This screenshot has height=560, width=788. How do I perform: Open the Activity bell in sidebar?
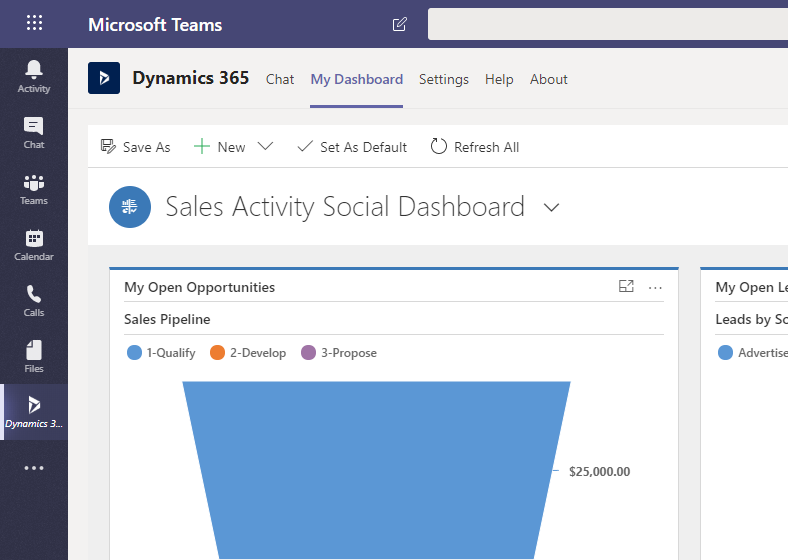tap(34, 76)
